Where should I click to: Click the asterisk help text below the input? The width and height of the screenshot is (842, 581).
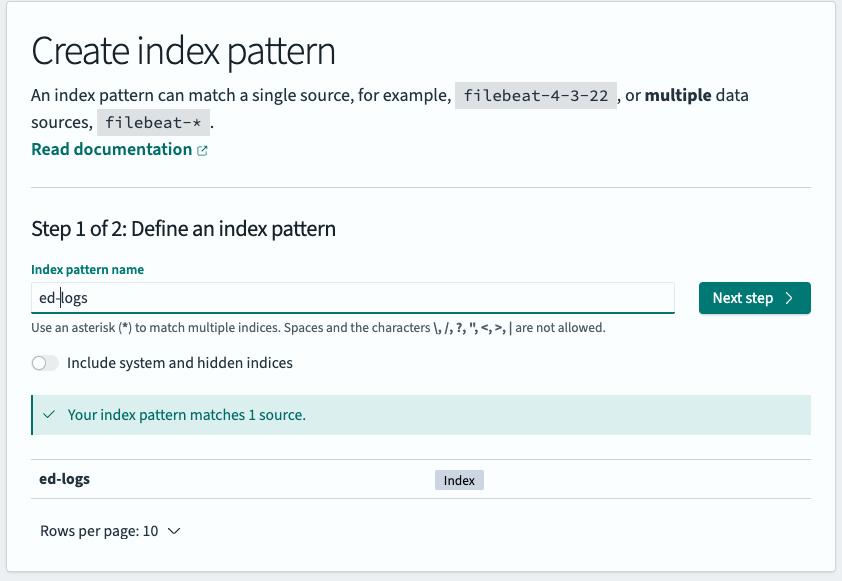318,328
